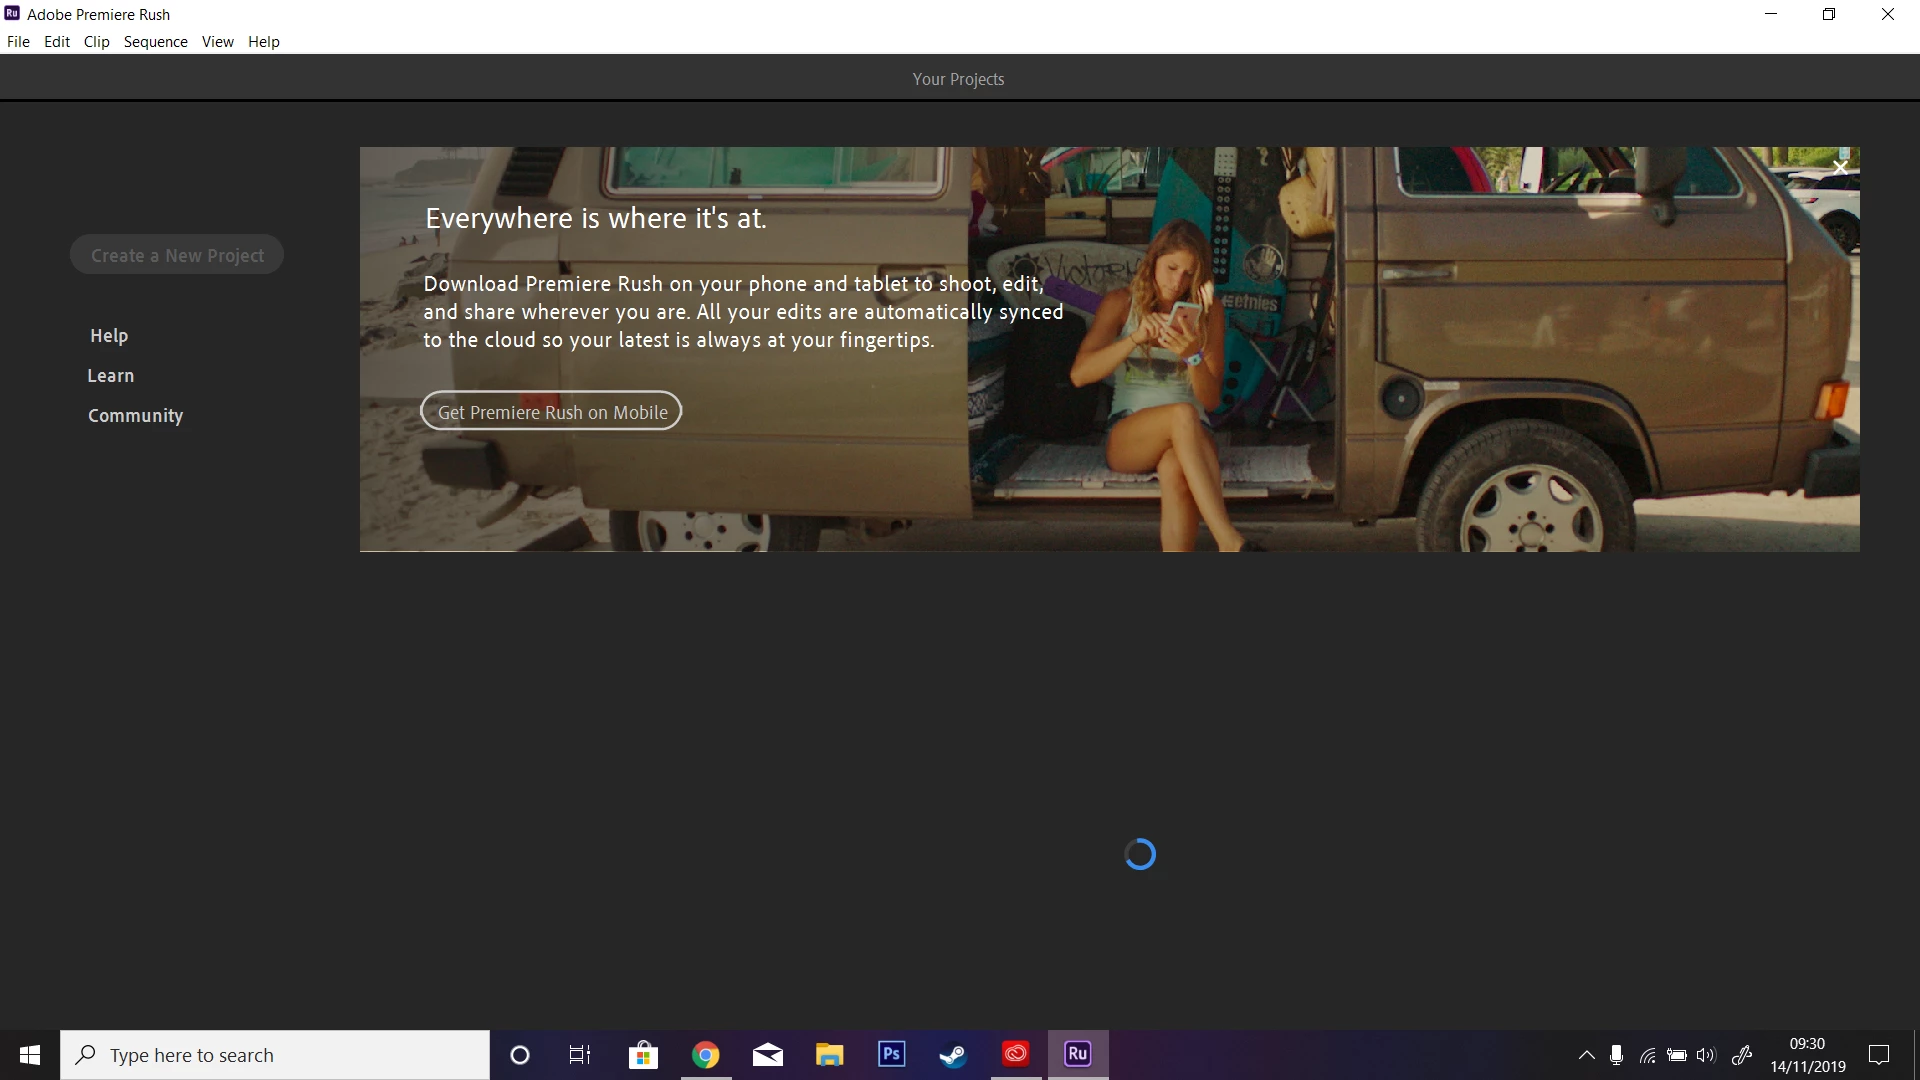Open File Explorer from the taskbar

coord(829,1054)
